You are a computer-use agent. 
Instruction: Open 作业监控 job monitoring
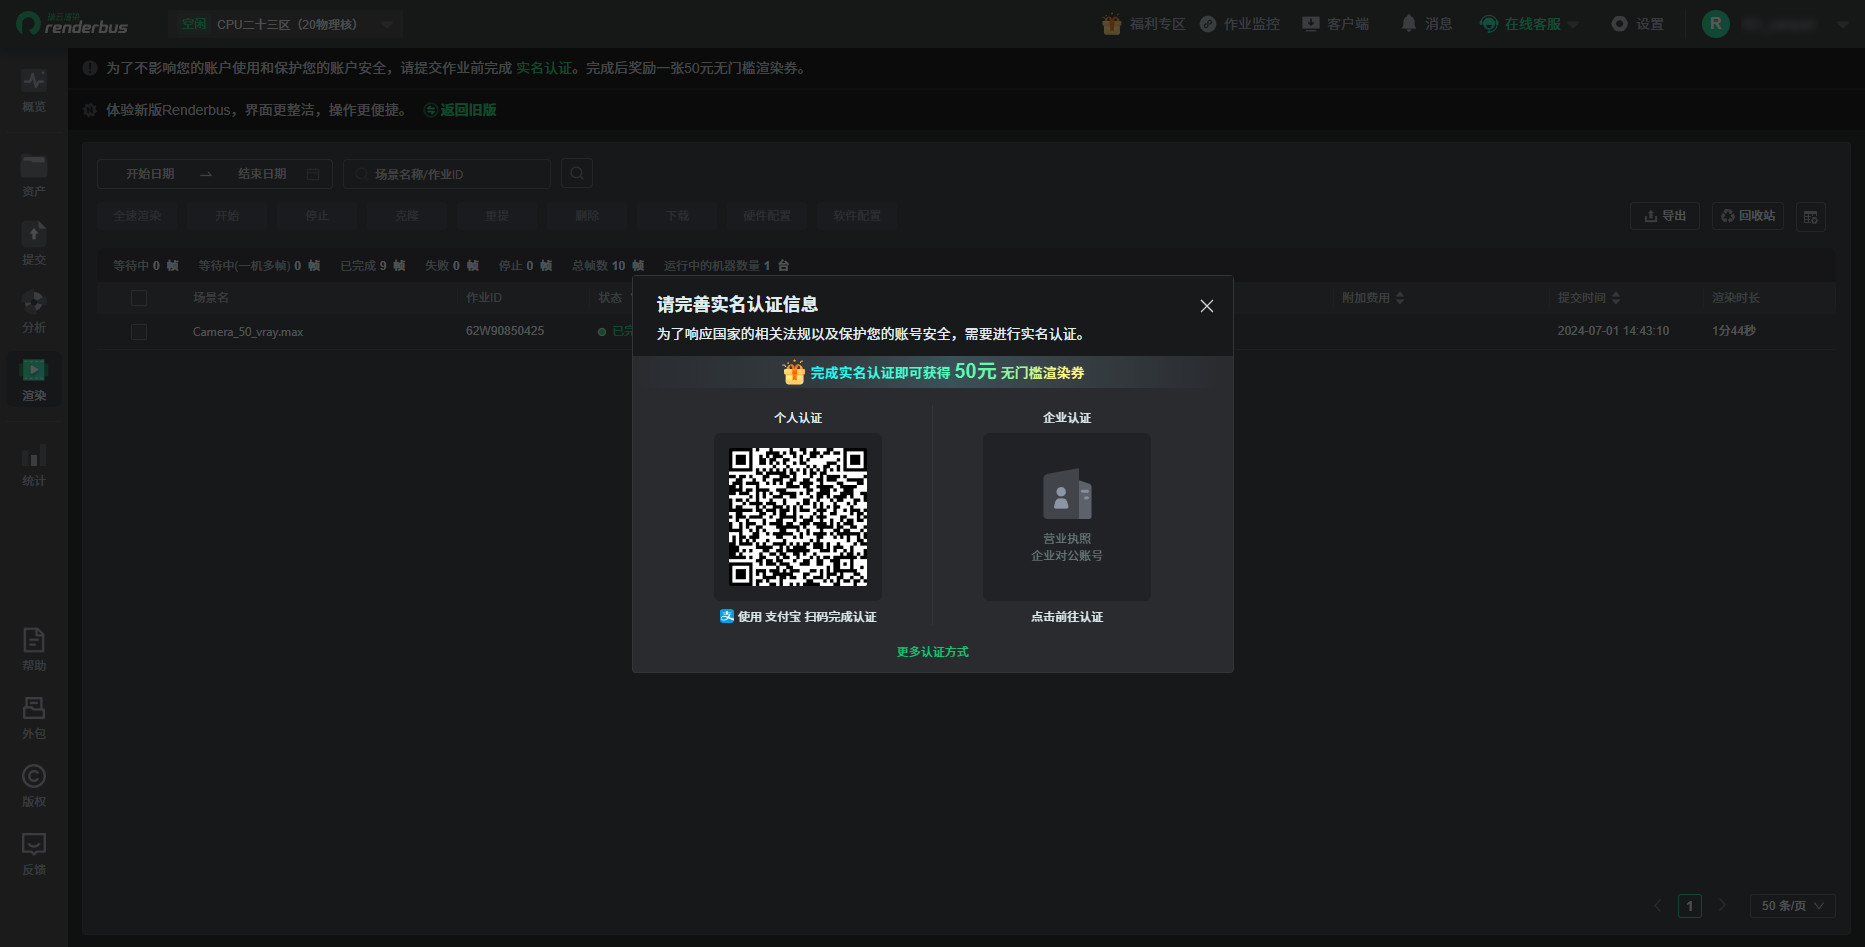(x=1240, y=24)
